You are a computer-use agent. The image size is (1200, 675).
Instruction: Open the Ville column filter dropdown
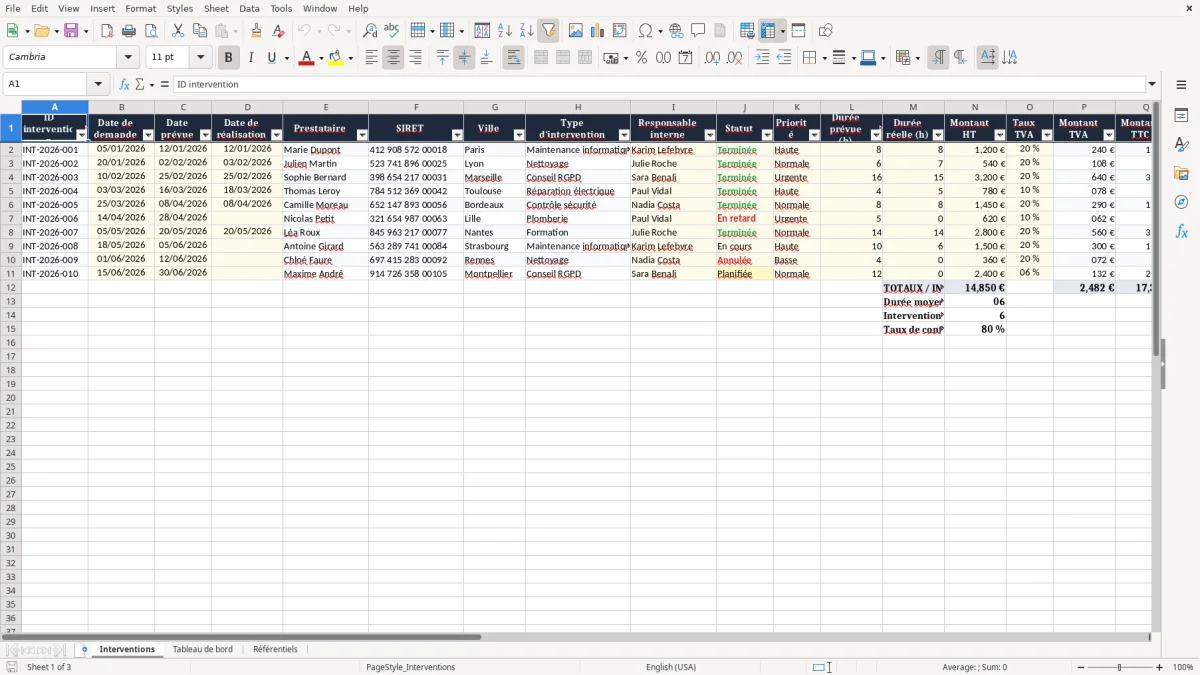pyautogui.click(x=518, y=135)
